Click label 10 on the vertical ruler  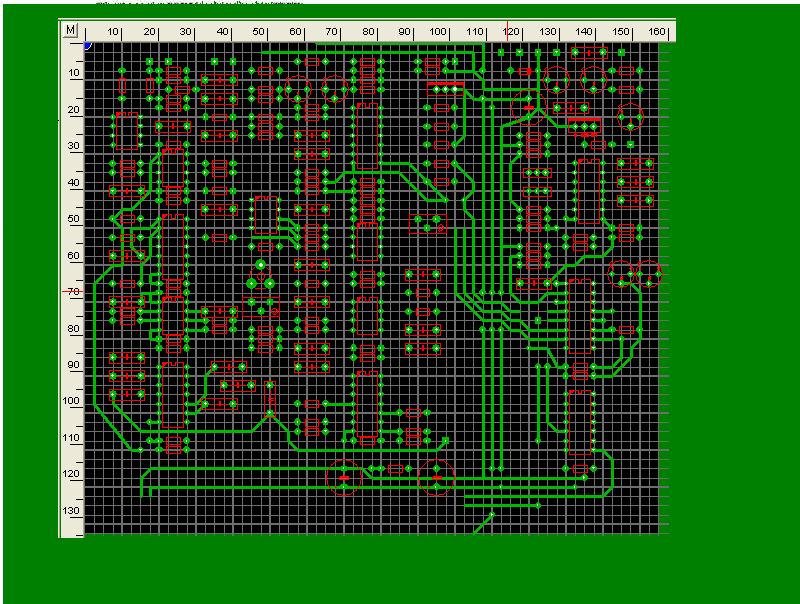coord(74,73)
